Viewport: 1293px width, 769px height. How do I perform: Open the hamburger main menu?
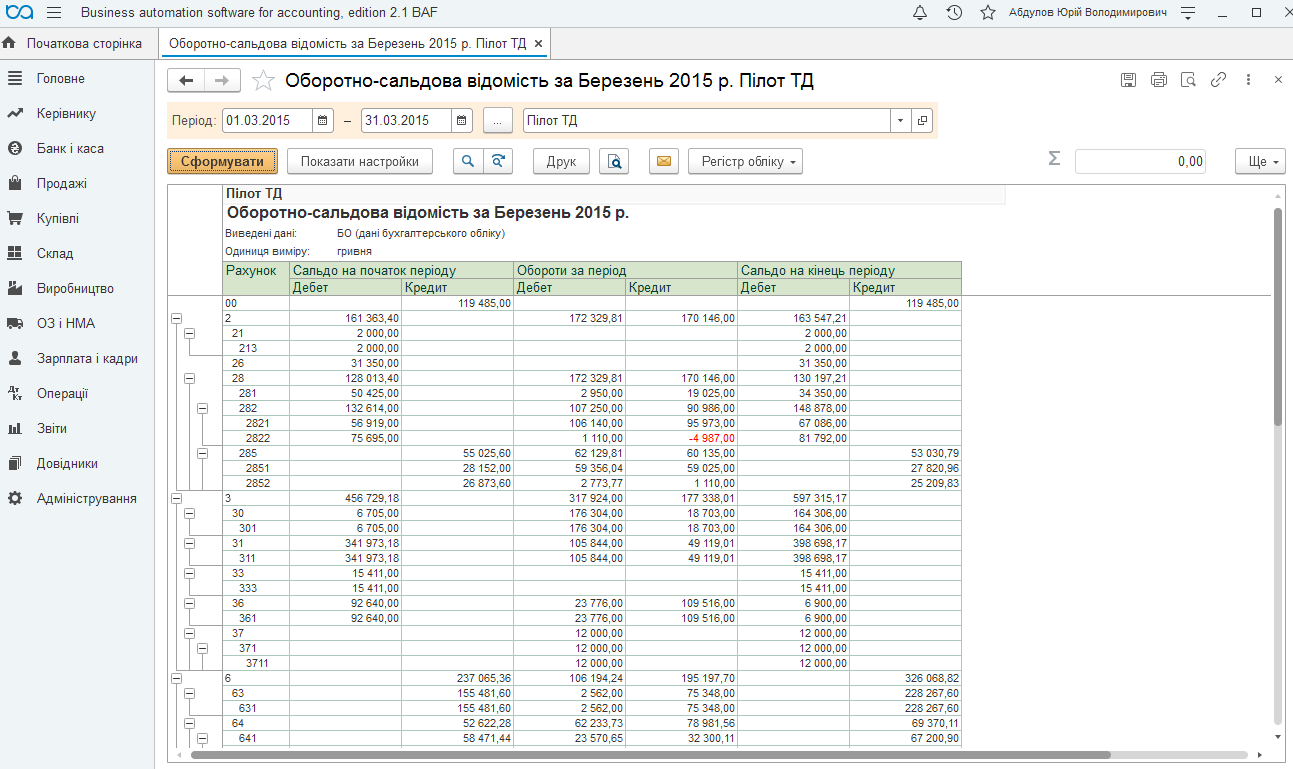click(x=54, y=13)
